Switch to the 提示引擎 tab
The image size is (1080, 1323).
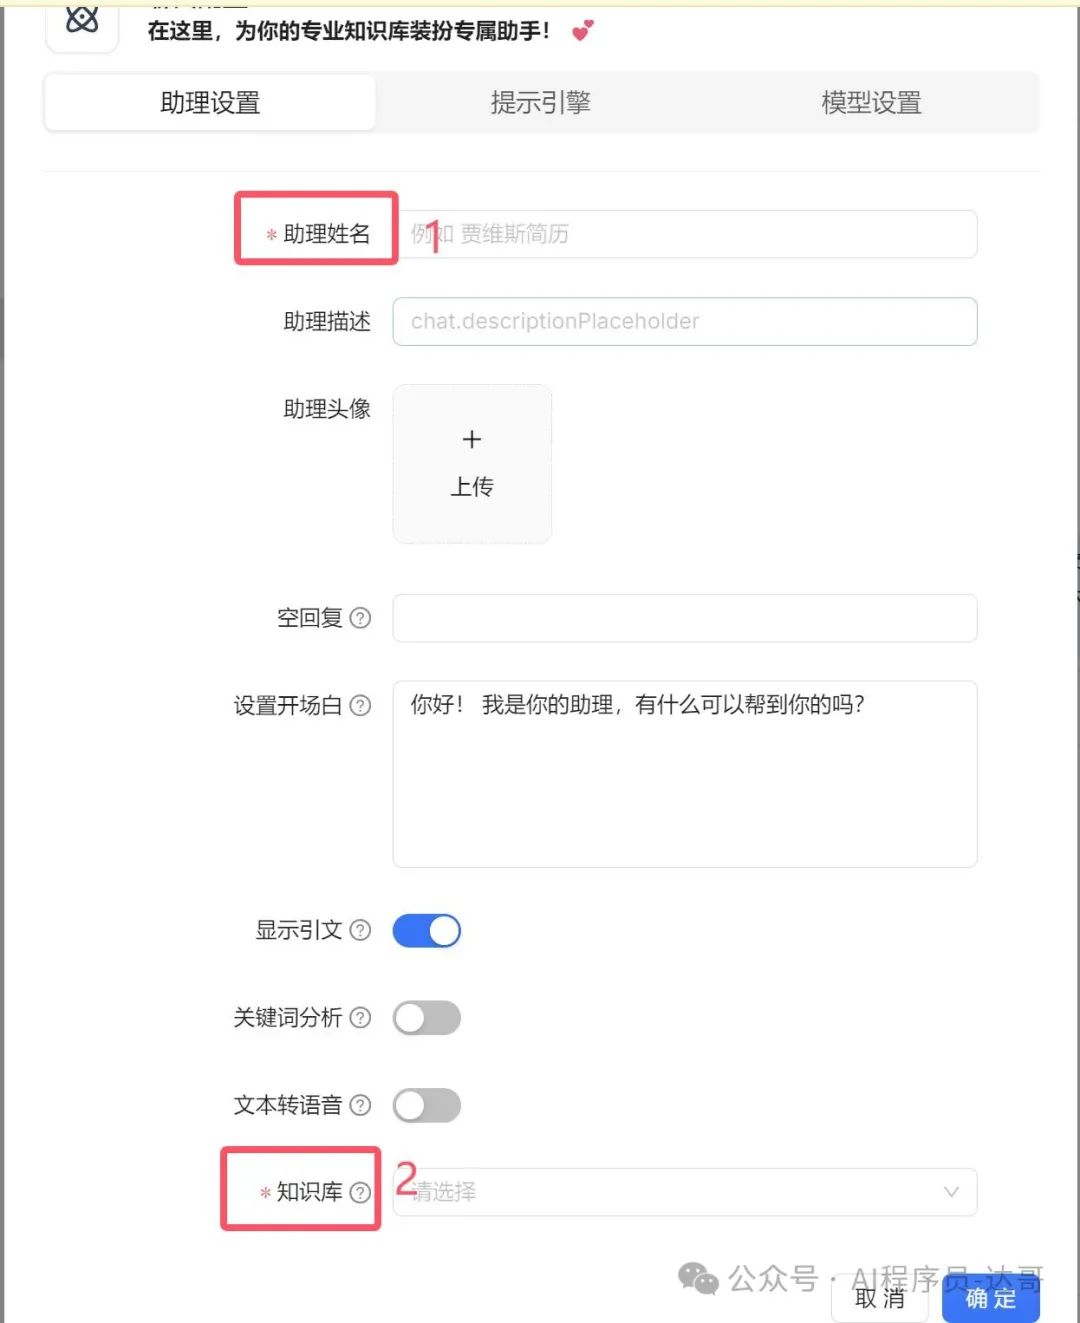[x=541, y=102]
